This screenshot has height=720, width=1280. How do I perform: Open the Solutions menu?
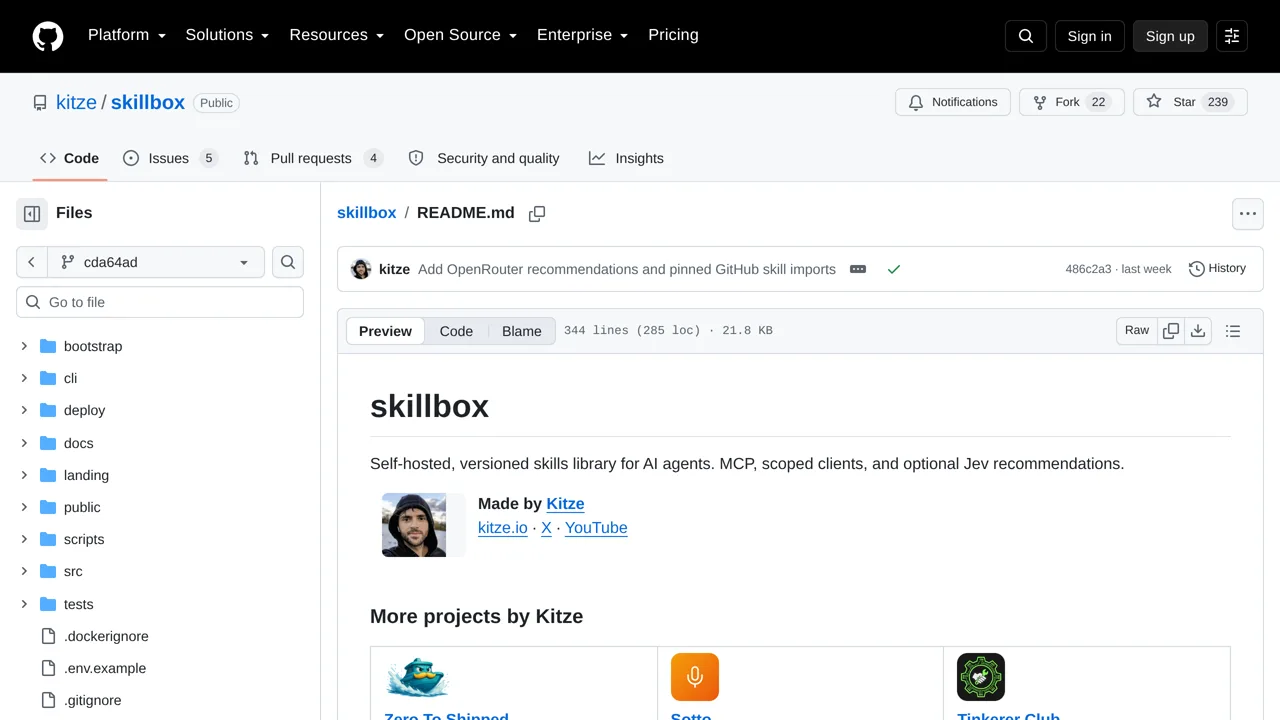coord(227,35)
